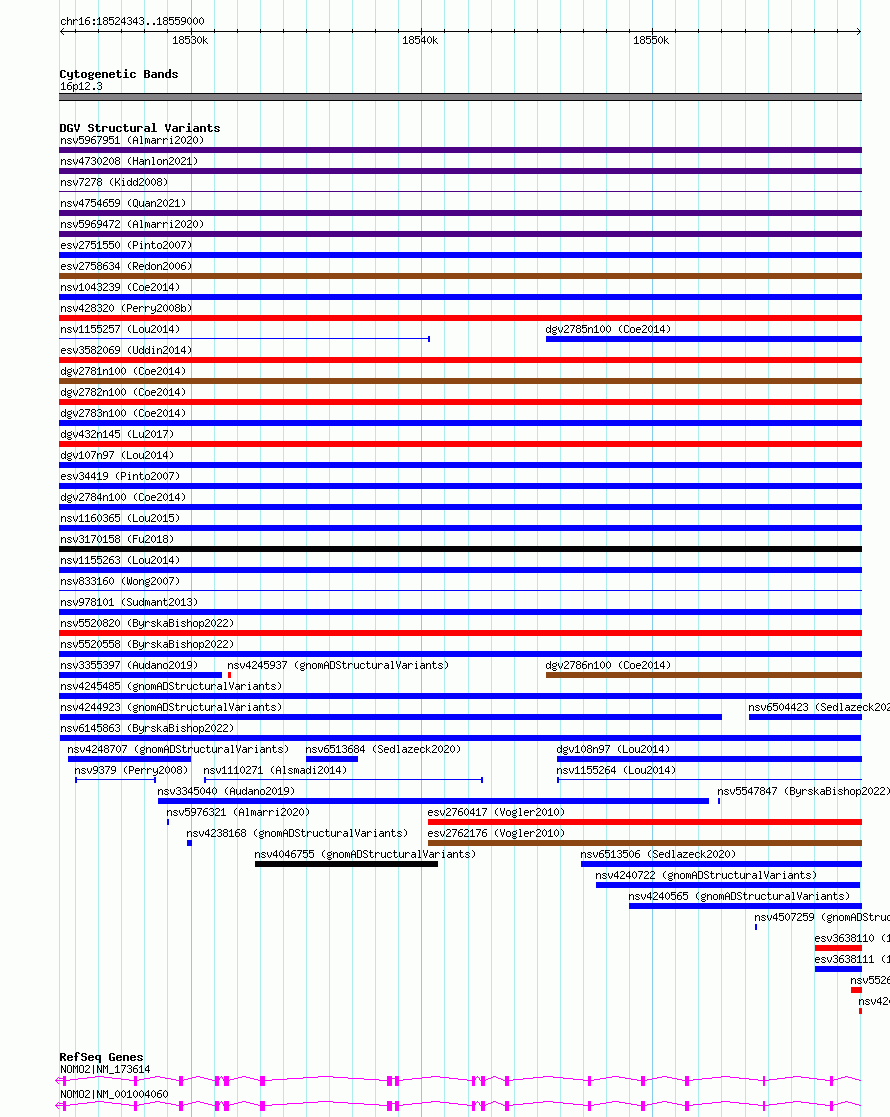Select nsv6145863 (ByrskaBishop2022) label
This screenshot has height=1117, width=890.
(147, 729)
